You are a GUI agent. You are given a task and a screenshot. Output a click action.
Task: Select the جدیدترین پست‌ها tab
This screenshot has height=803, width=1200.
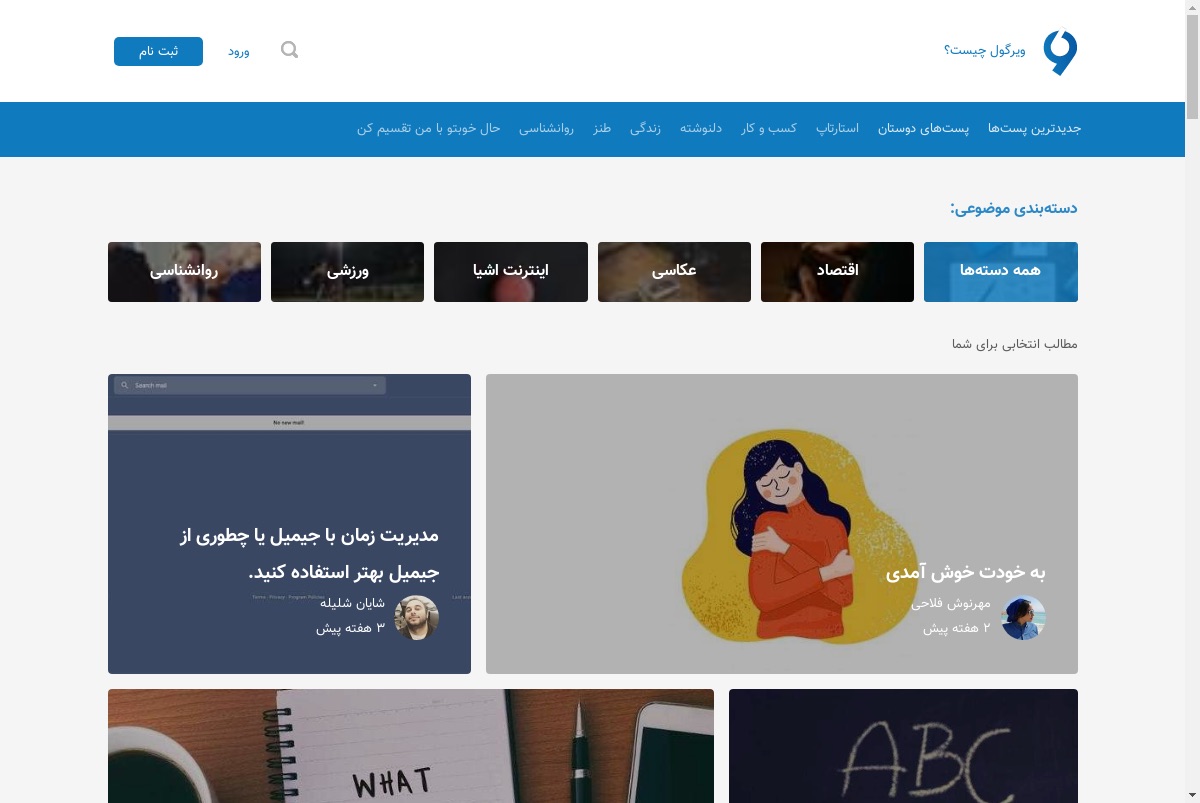click(x=1035, y=128)
